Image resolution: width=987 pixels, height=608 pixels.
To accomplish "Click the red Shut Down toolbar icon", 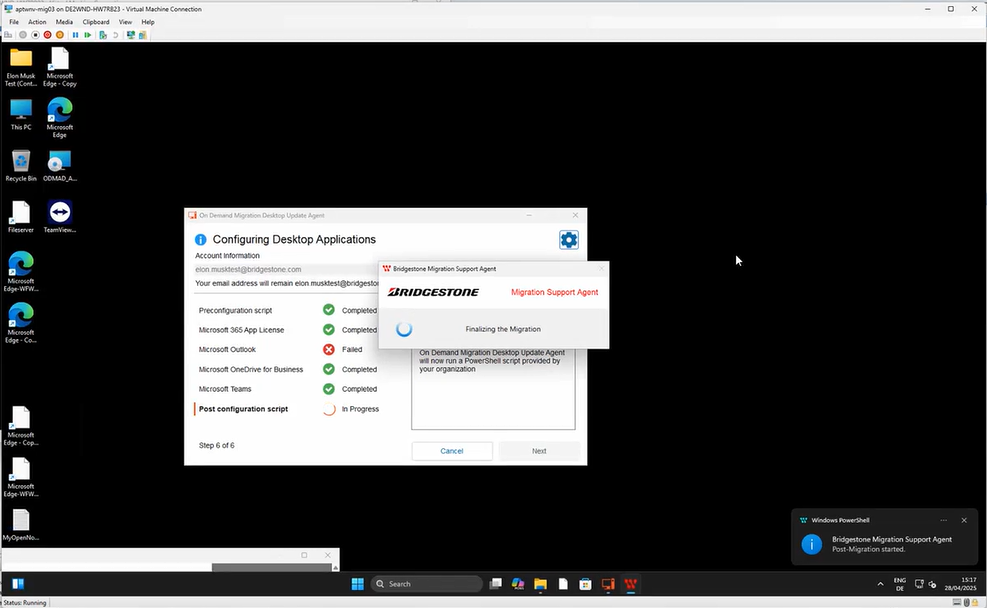I will coord(47,35).
